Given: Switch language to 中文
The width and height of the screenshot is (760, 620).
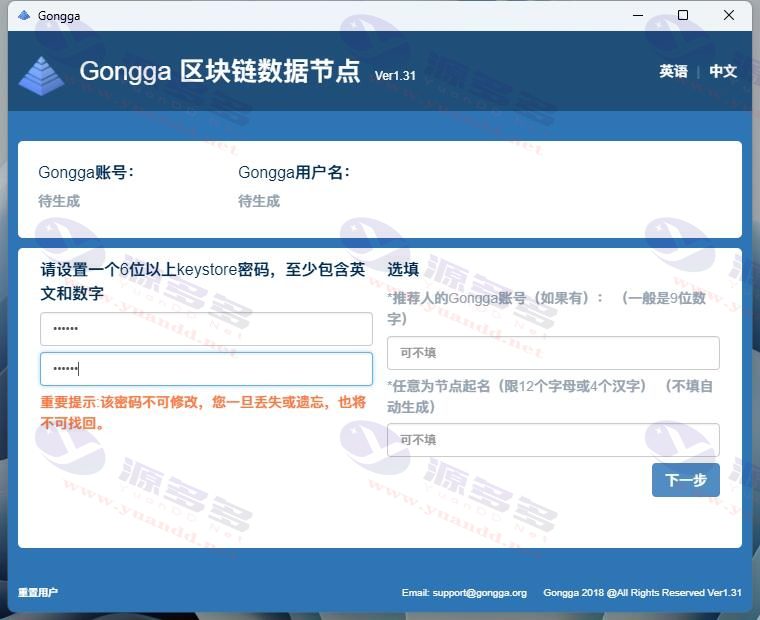Looking at the screenshot, I should [x=723, y=71].
